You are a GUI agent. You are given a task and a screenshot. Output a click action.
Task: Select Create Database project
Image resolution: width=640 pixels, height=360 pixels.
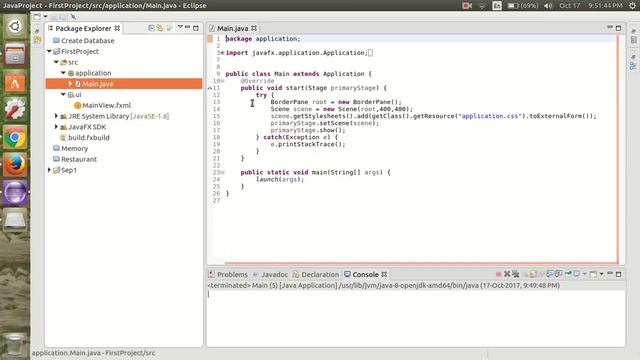84,40
